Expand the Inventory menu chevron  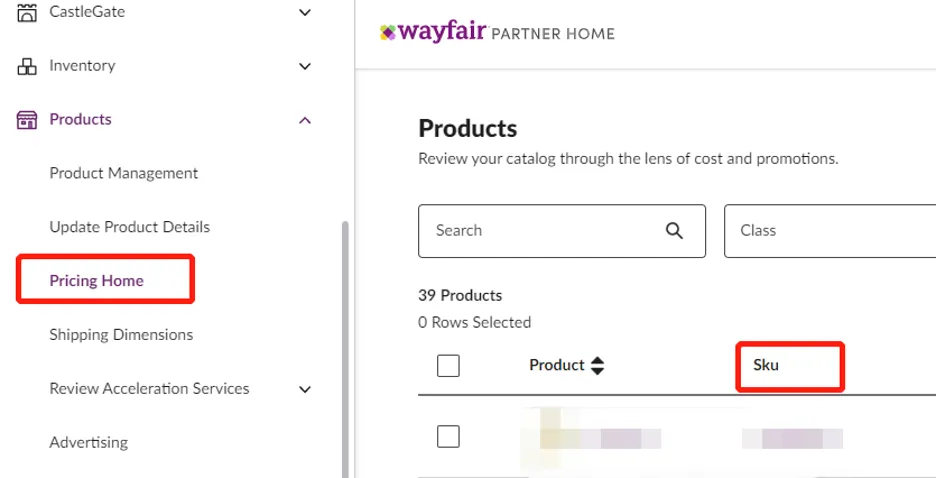point(305,66)
